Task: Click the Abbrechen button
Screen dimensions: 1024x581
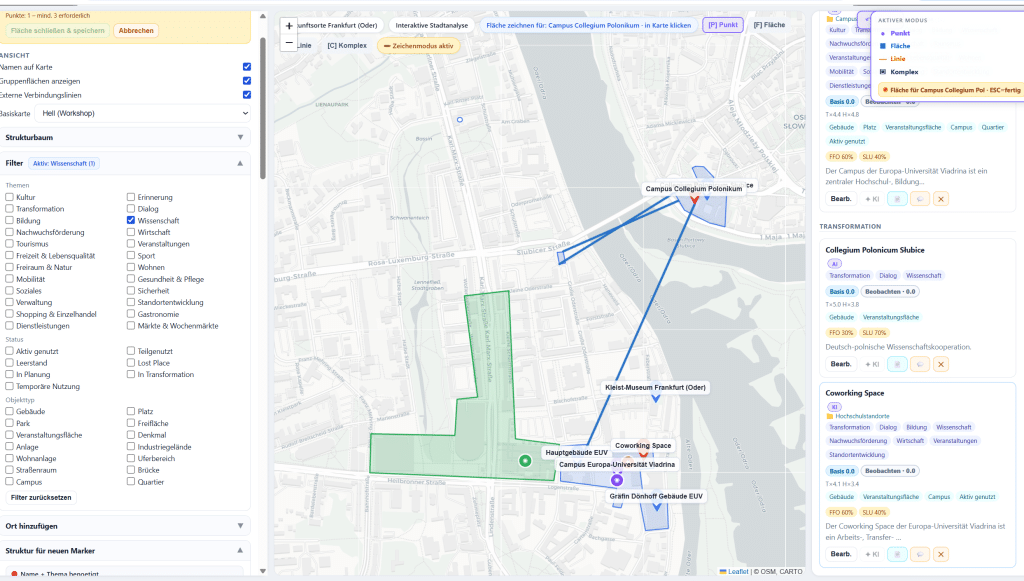Action: click(x=136, y=31)
